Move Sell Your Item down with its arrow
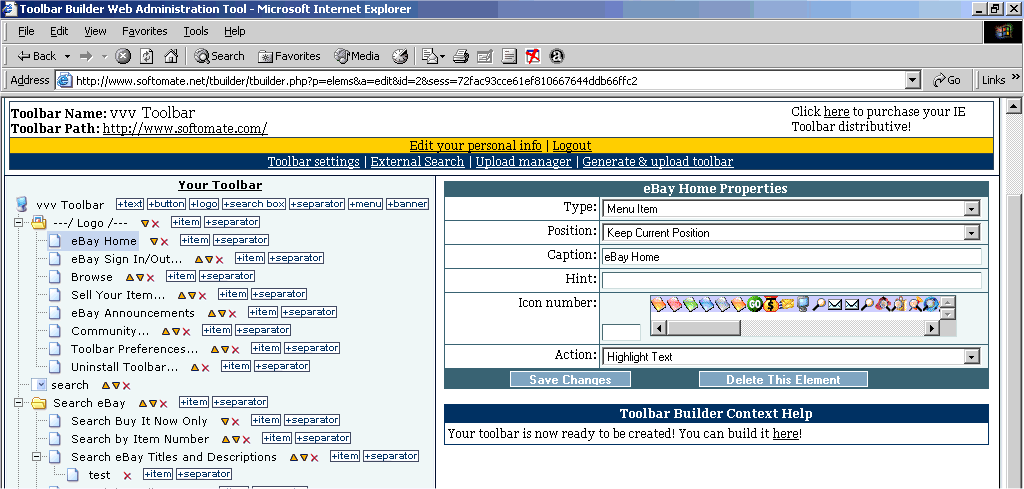The height and width of the screenshot is (489, 1024). [193, 296]
